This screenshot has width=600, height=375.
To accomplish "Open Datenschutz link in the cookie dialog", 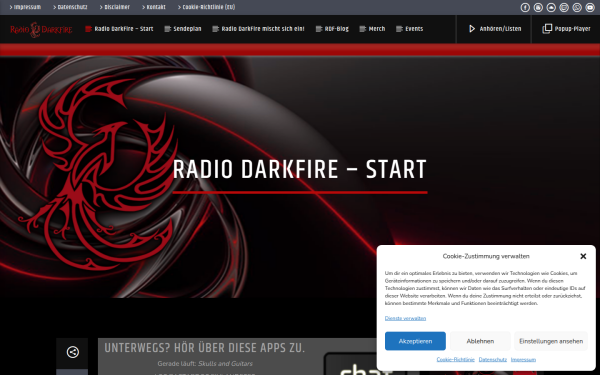I will coord(492,360).
